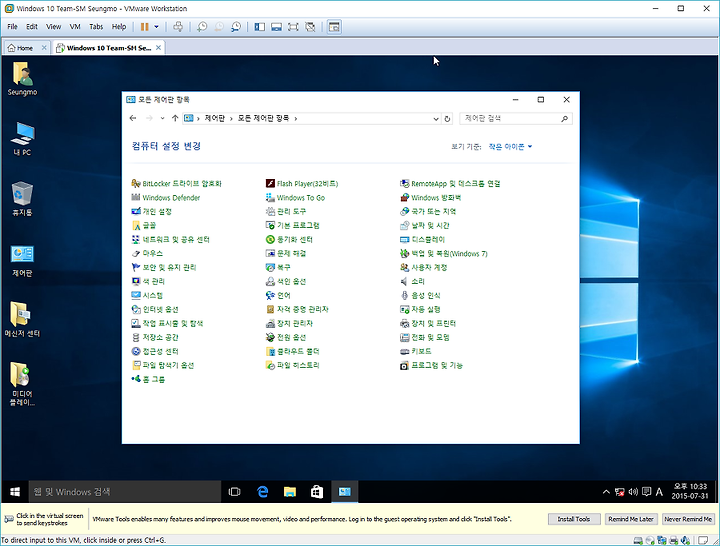The image size is (720, 546).
Task: Open 사용자 계정
Action: (x=423, y=267)
